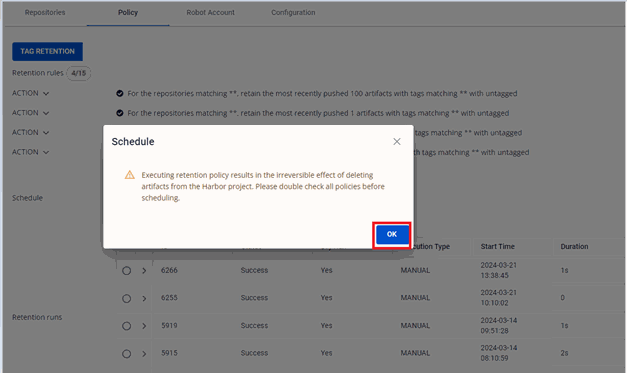Confirm the Schedule dialog with OK
627x373 pixels.
pos(392,234)
